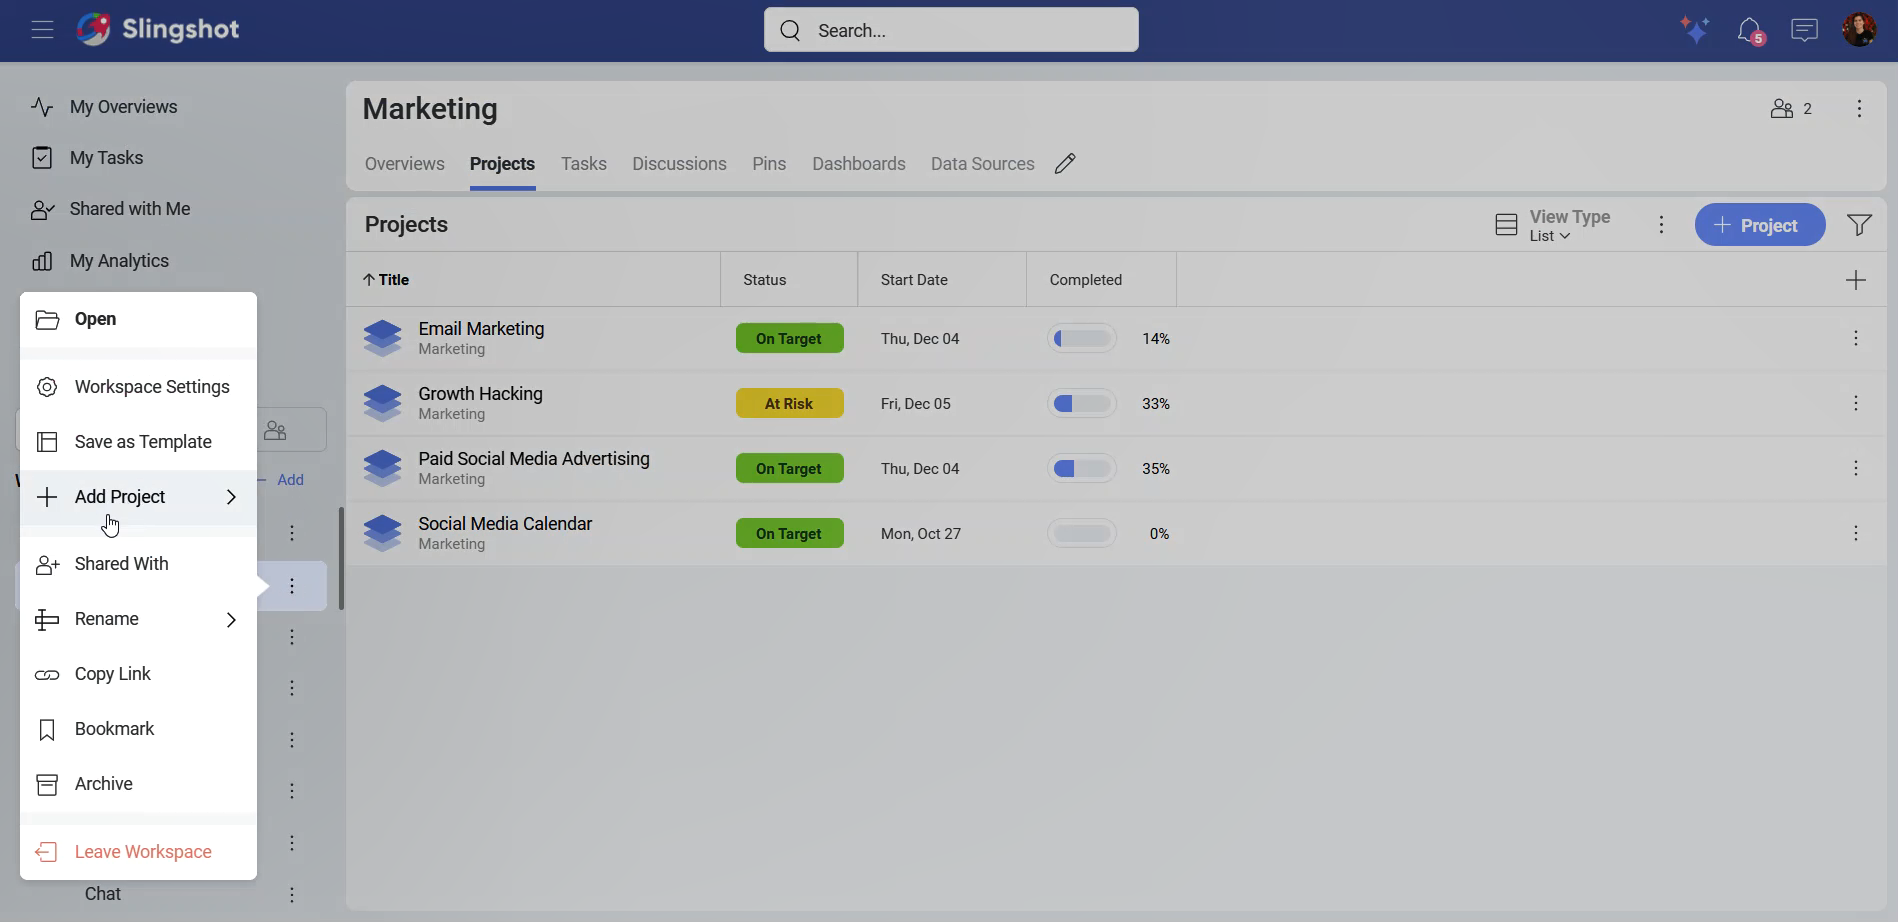The image size is (1898, 922).
Task: Choose Shared With in the context menu
Action: pyautogui.click(x=138, y=564)
